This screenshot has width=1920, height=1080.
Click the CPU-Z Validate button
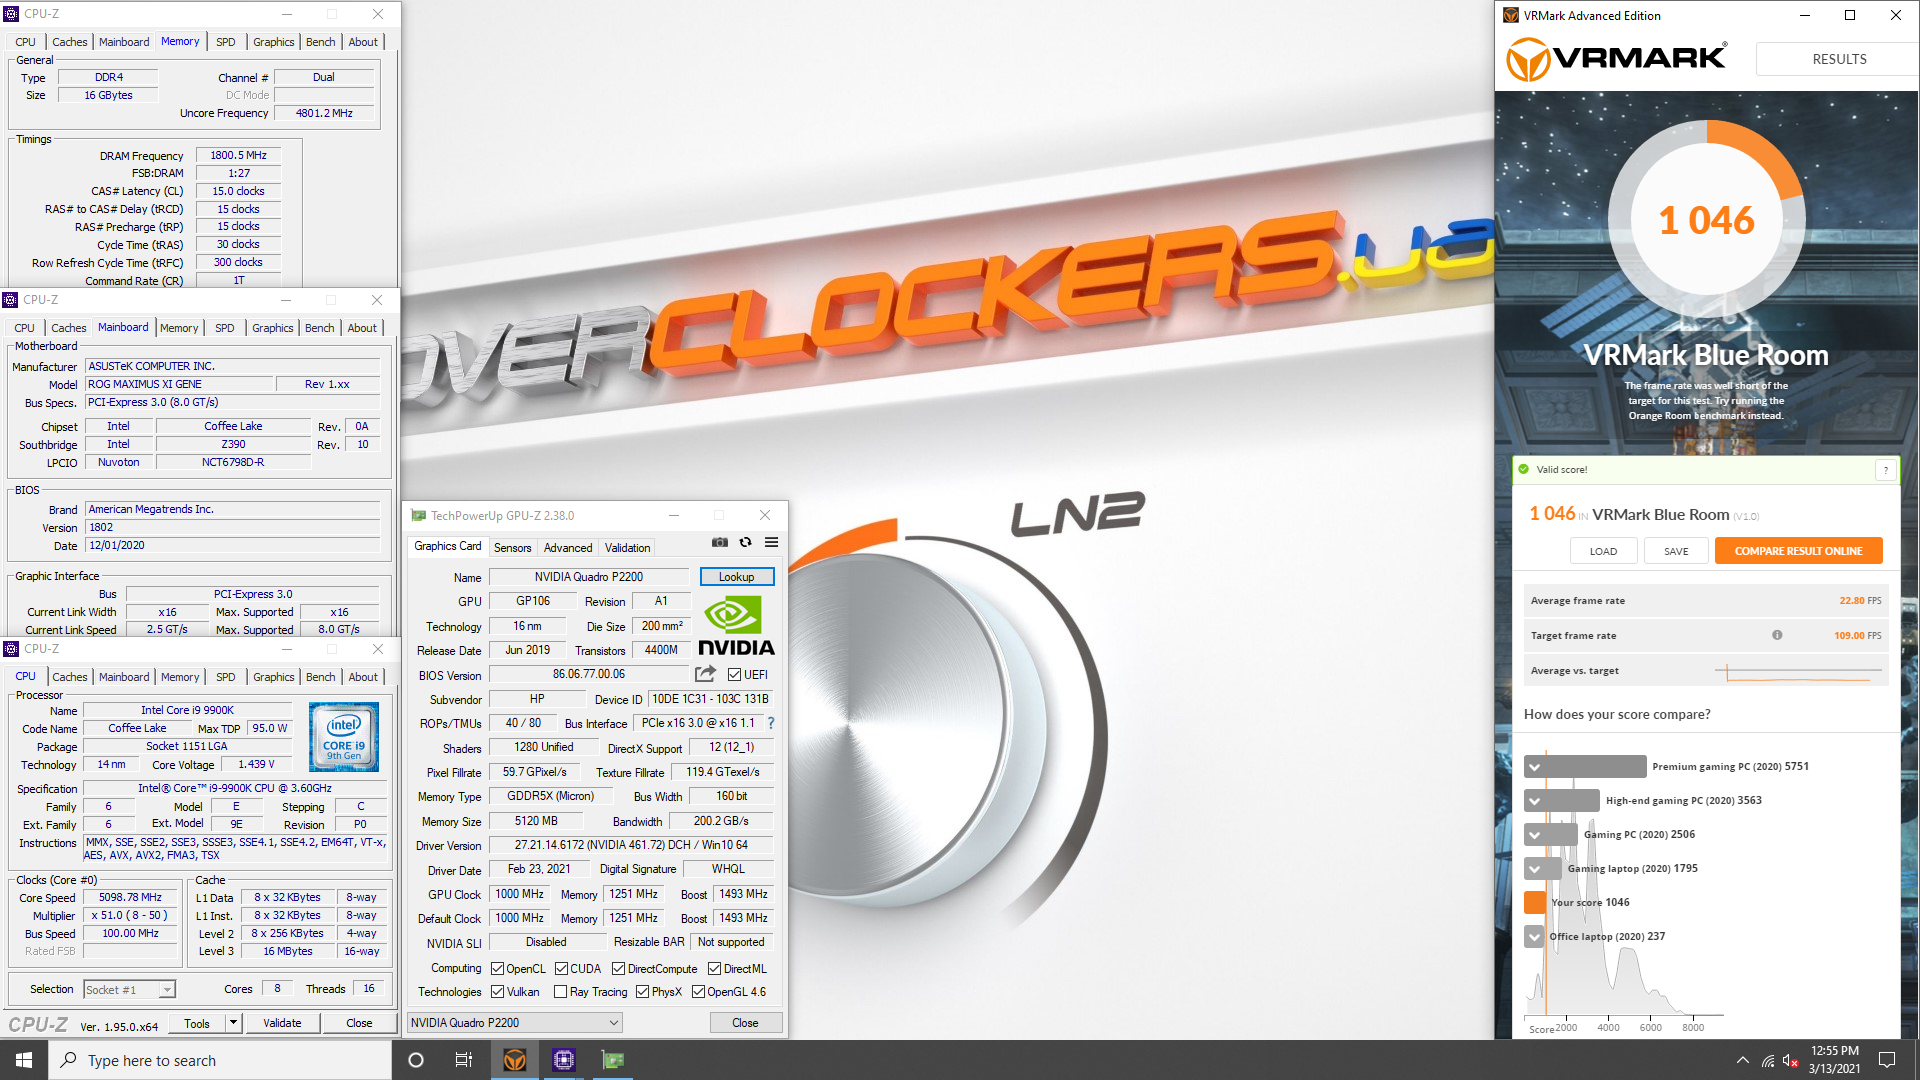click(282, 1023)
